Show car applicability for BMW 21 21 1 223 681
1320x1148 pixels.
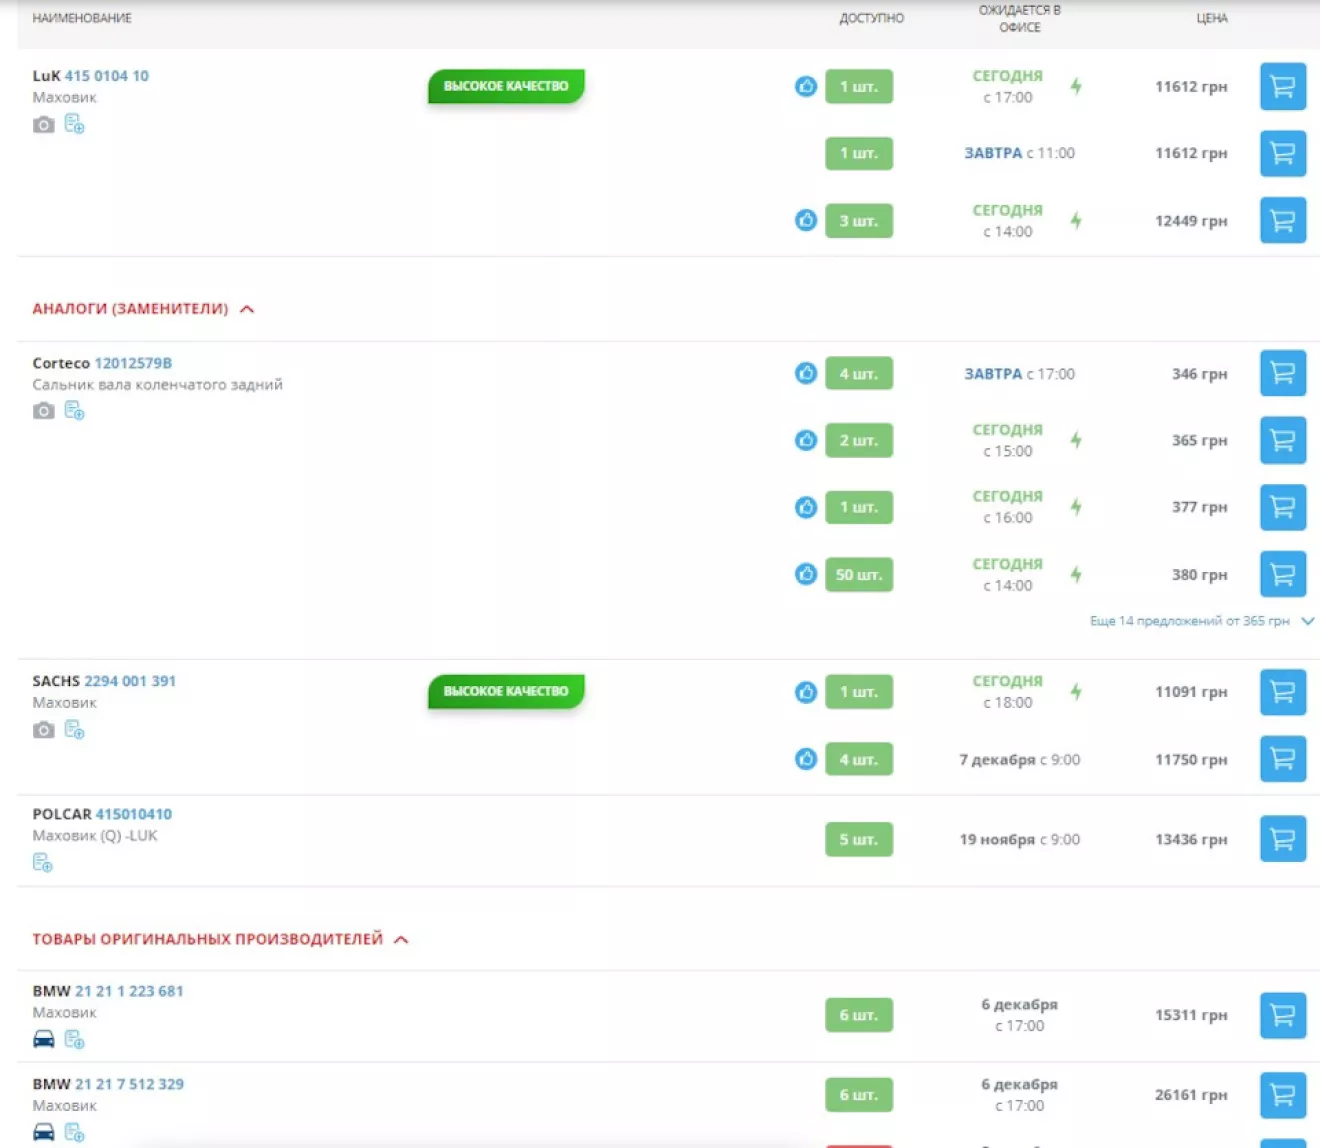(44, 1039)
